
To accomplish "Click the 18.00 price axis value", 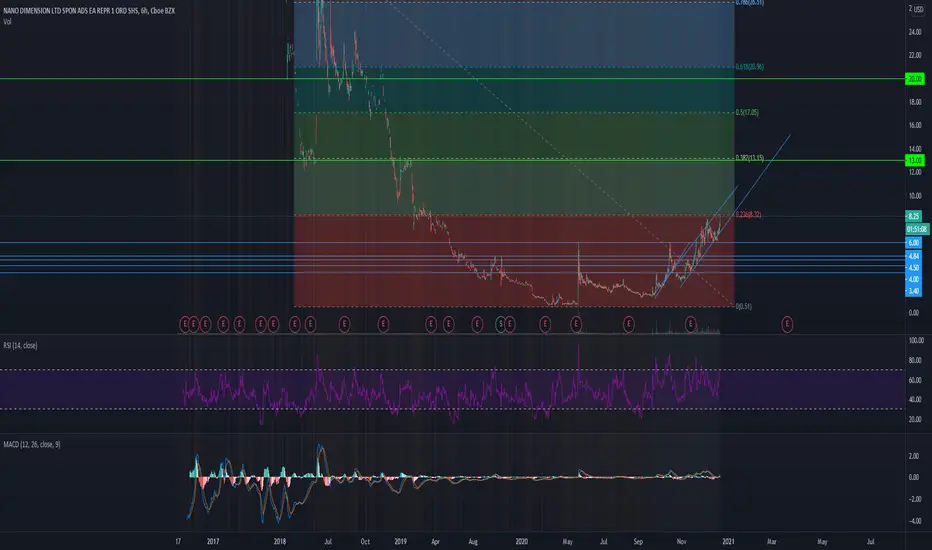I will click(x=915, y=102).
